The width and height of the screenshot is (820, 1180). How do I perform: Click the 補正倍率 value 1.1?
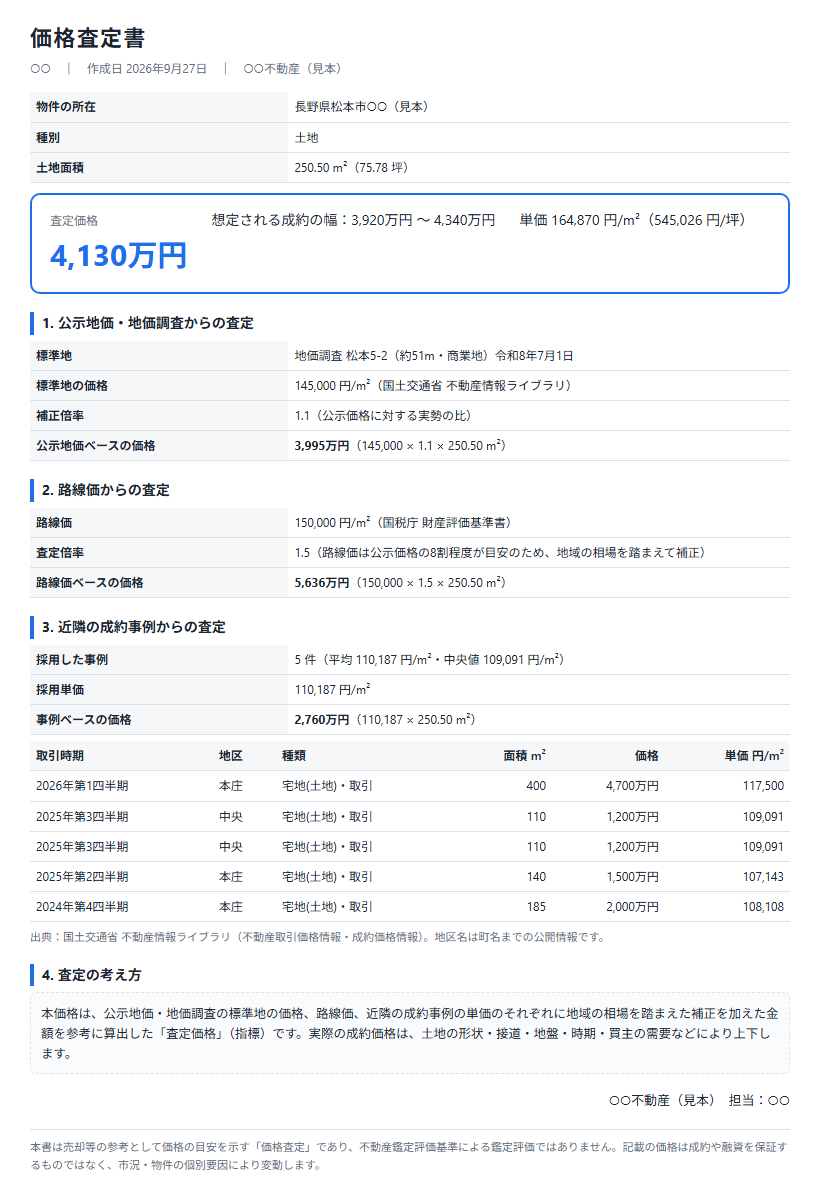[302, 415]
